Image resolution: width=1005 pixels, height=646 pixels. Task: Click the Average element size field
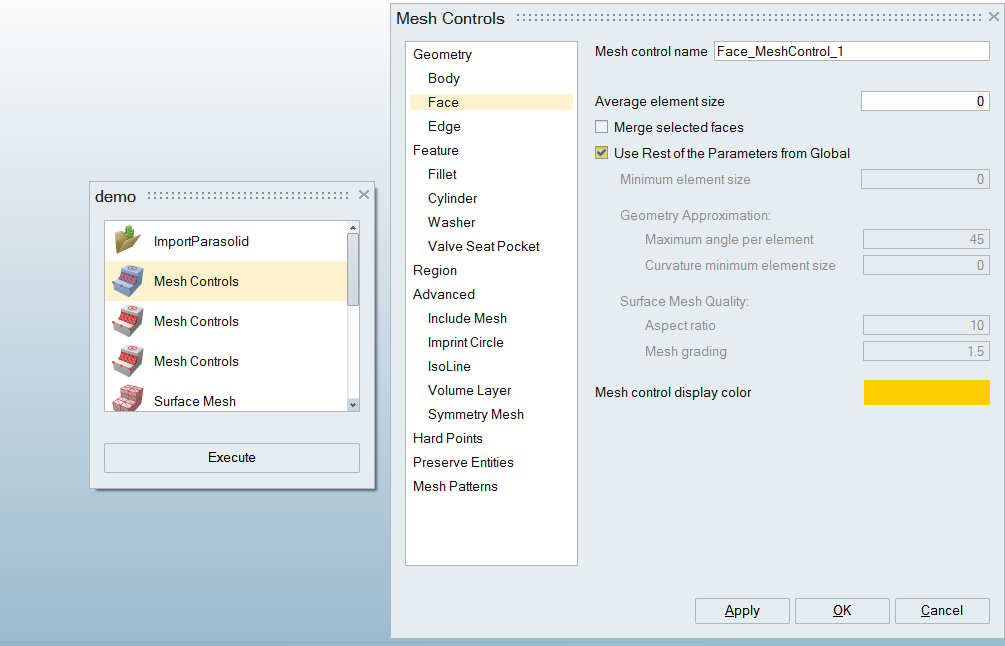[x=924, y=101]
